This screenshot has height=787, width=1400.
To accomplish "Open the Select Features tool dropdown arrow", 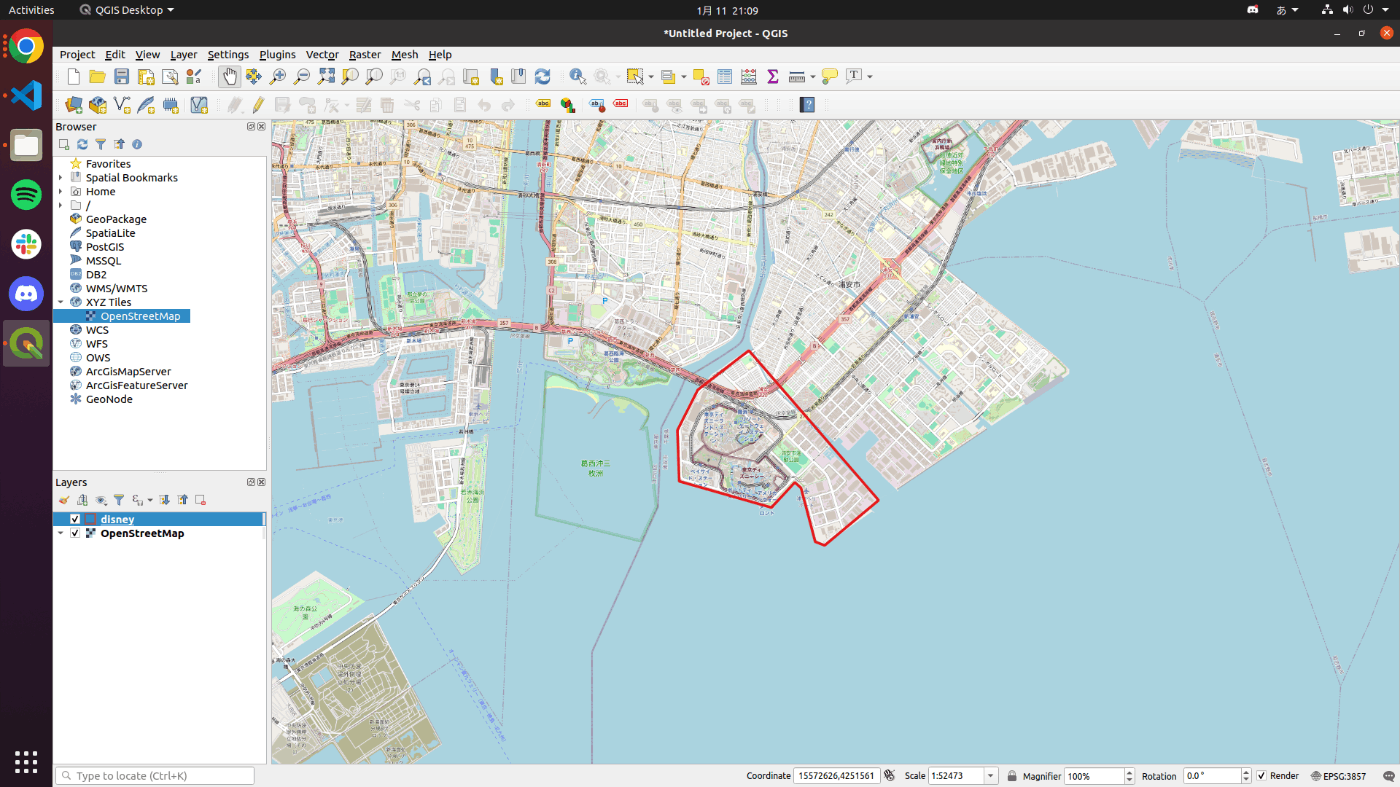I will click(651, 77).
